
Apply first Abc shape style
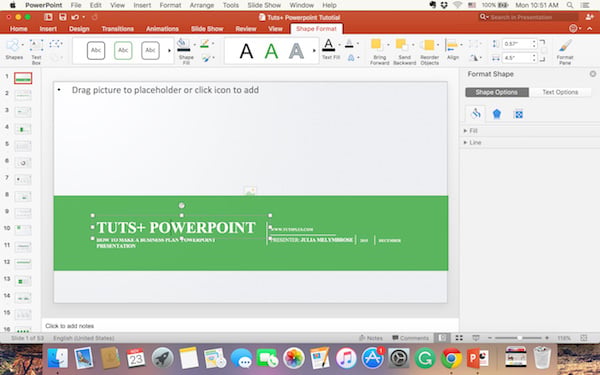96,51
